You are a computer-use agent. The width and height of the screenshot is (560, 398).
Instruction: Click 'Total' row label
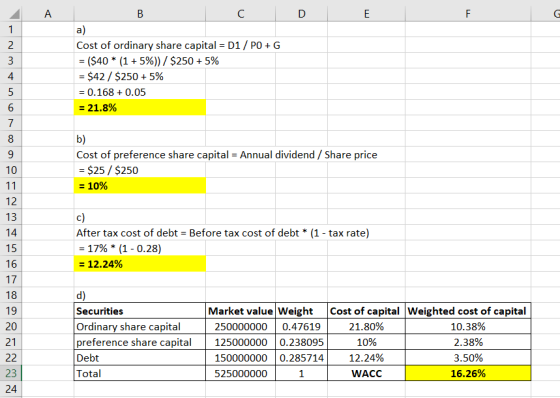140,373
